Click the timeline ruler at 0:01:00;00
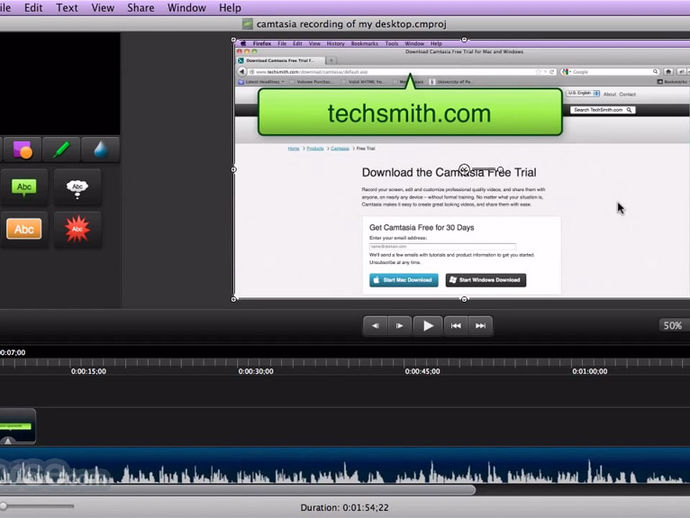Viewport: 690px width, 518px height. point(590,371)
